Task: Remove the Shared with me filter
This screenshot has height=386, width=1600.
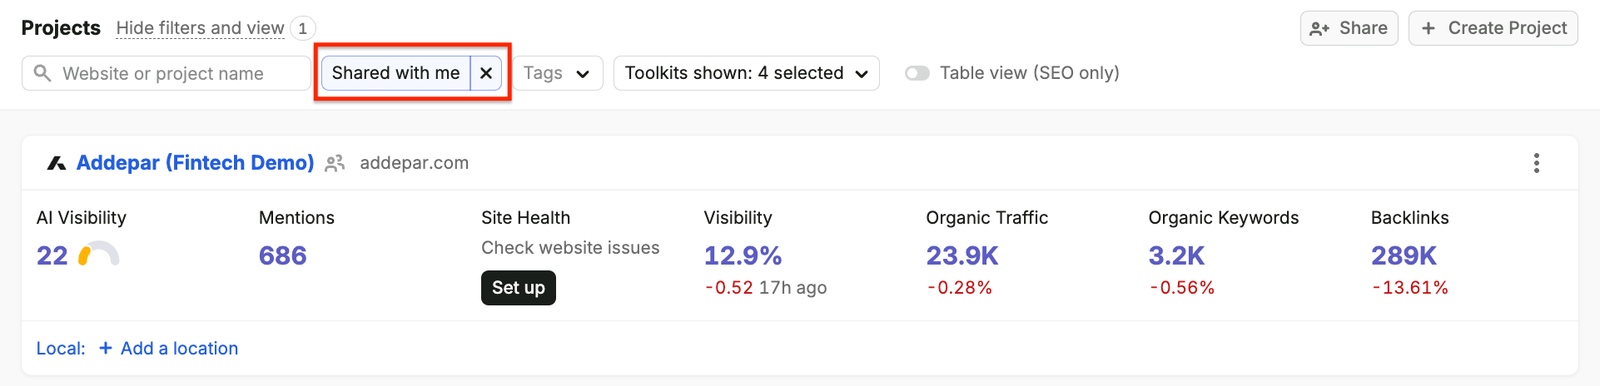Action: click(486, 73)
